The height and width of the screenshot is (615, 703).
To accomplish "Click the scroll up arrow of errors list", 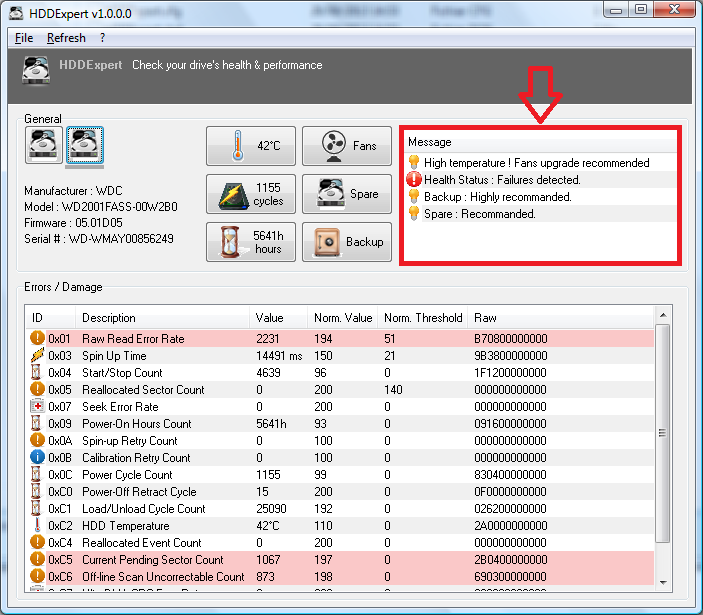I will coord(663,316).
